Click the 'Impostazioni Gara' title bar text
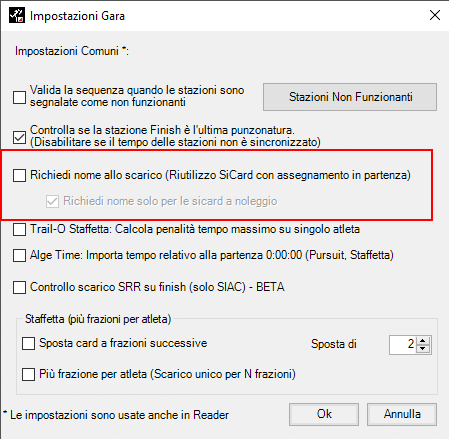449x439 pixels. tap(77, 16)
